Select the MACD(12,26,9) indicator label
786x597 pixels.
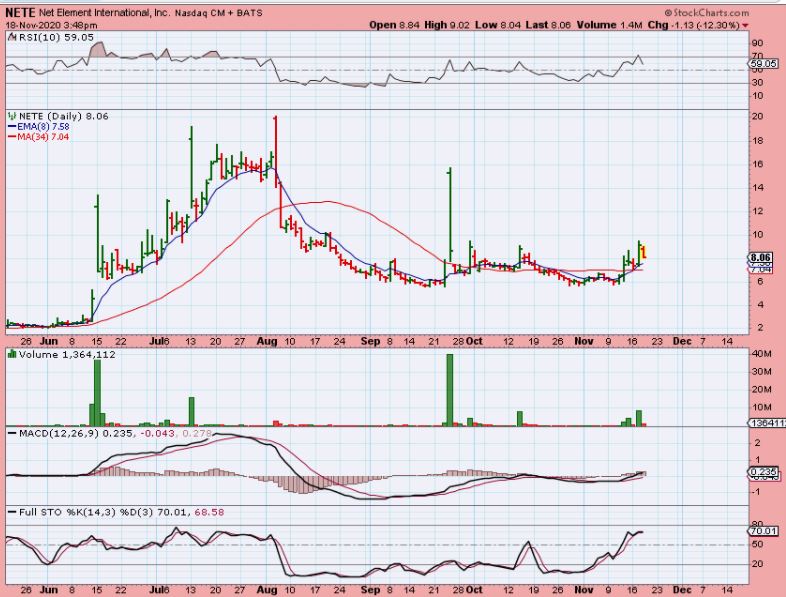[50, 432]
